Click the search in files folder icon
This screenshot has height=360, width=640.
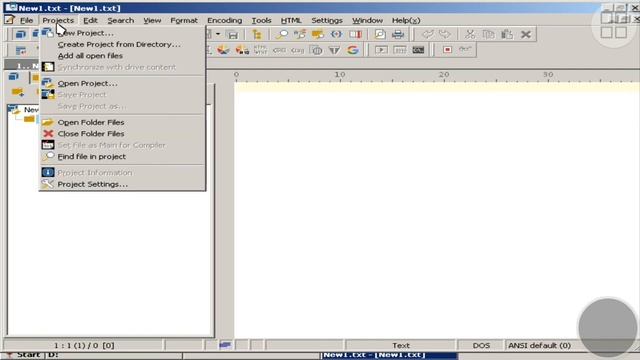318,34
